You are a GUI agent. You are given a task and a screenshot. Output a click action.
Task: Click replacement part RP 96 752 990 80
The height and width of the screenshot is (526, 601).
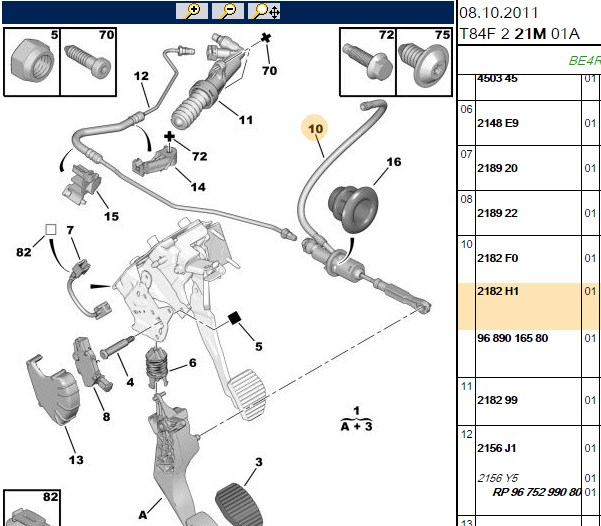[537, 491]
